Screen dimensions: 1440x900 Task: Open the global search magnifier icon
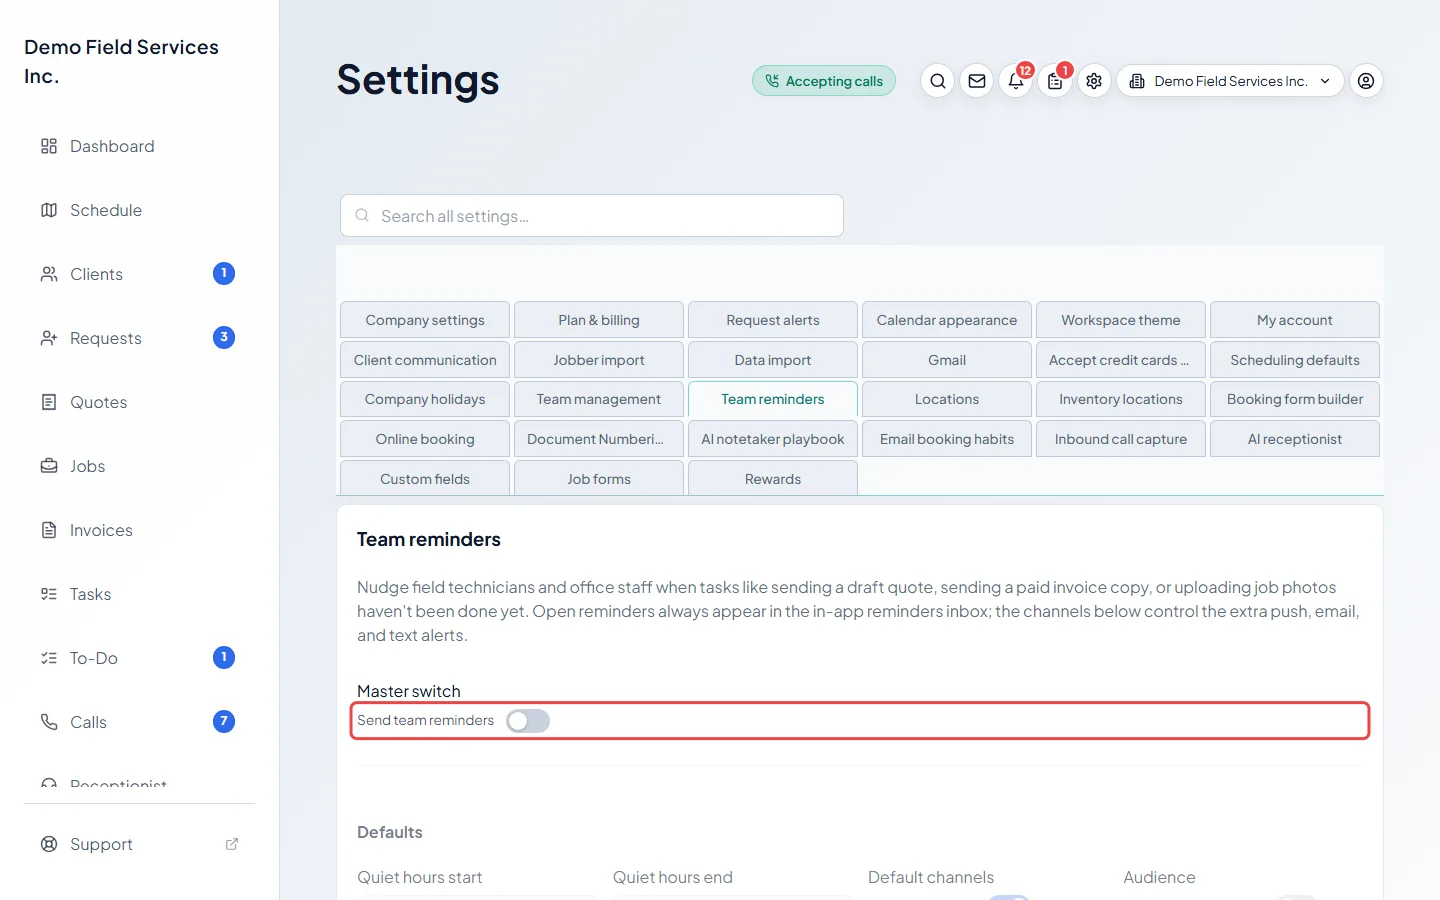point(938,81)
